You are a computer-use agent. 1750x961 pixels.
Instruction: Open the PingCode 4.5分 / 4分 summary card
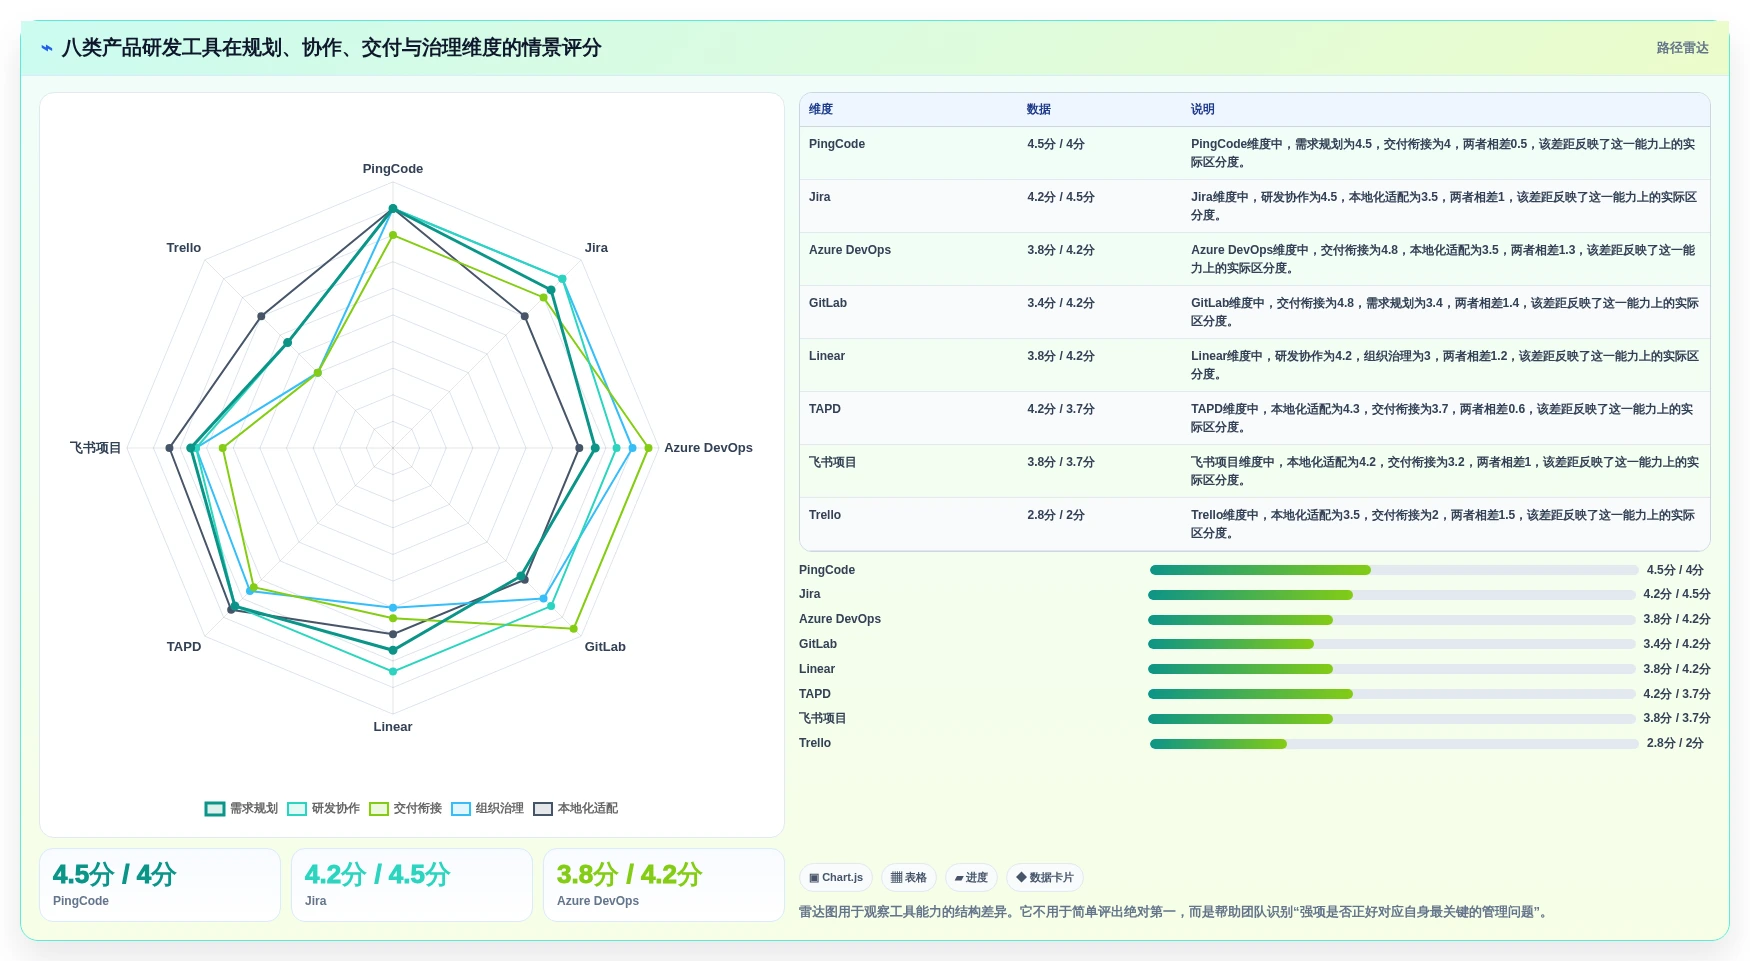point(160,885)
